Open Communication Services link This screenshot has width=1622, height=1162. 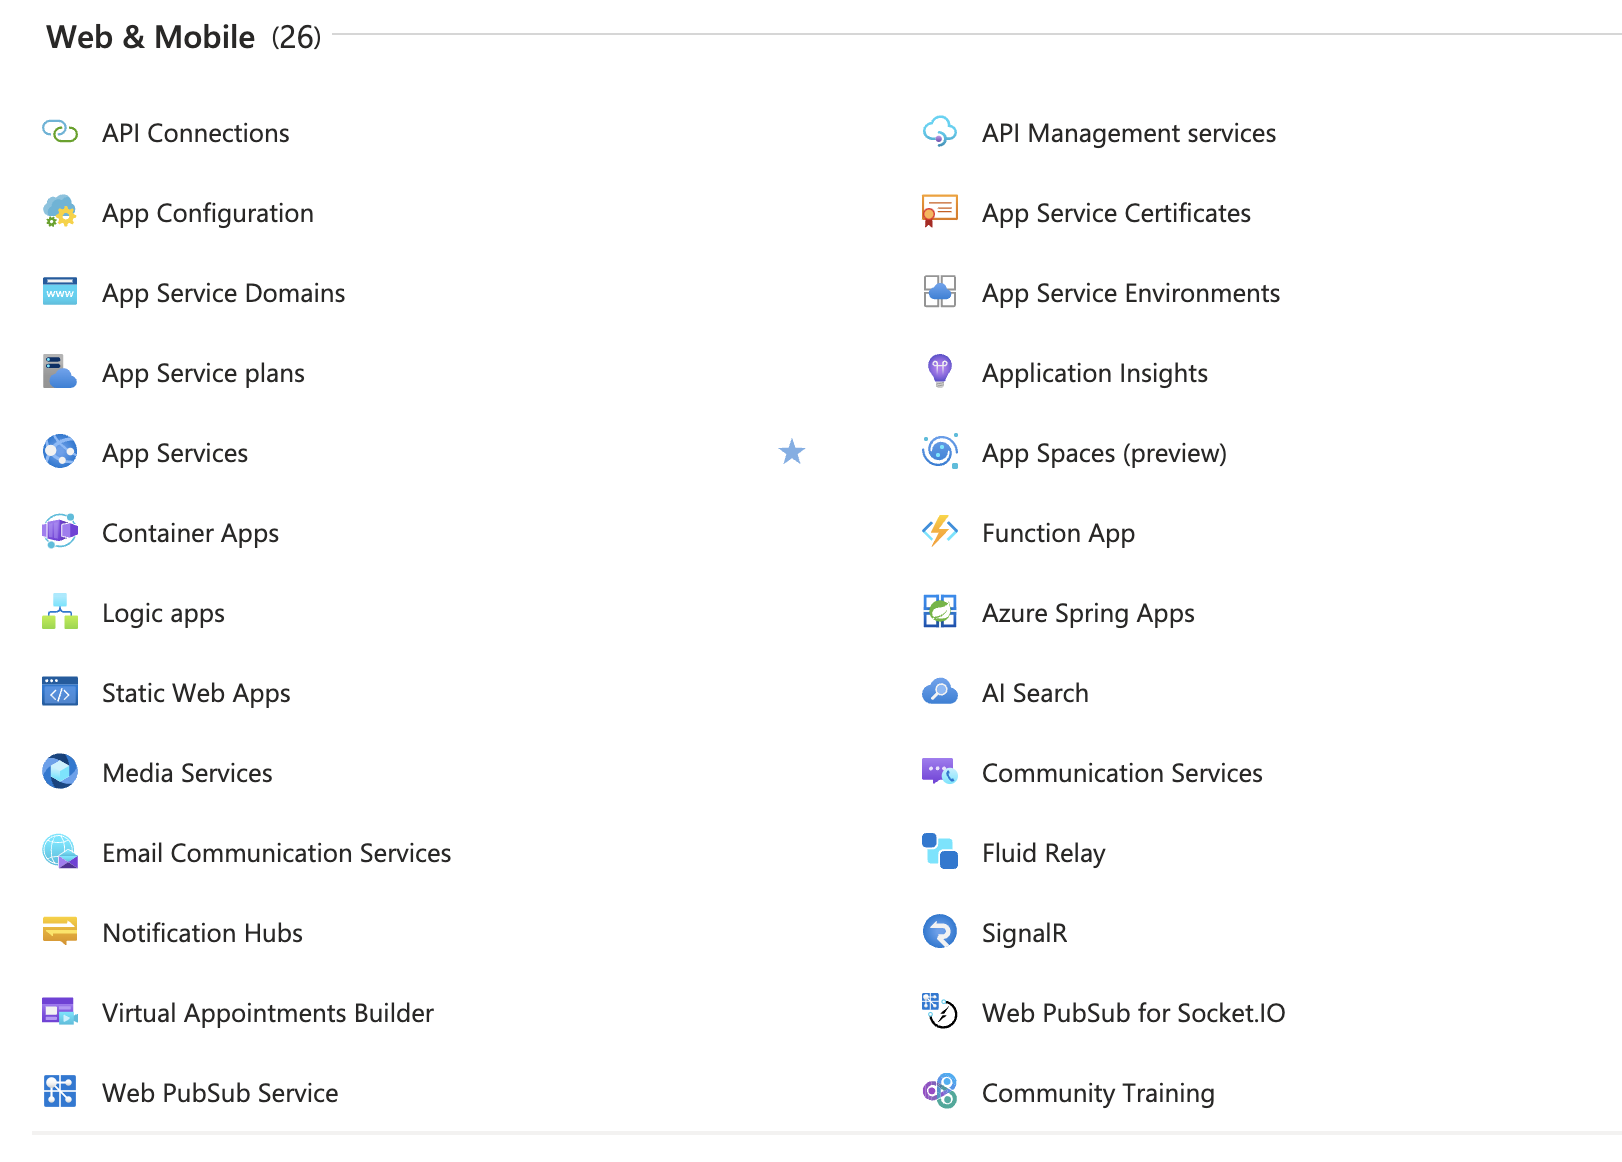click(1123, 773)
